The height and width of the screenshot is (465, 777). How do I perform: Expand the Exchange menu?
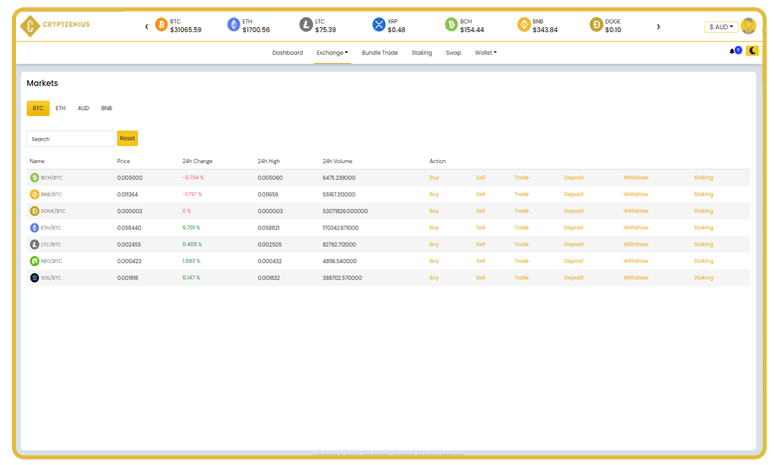[332, 52]
